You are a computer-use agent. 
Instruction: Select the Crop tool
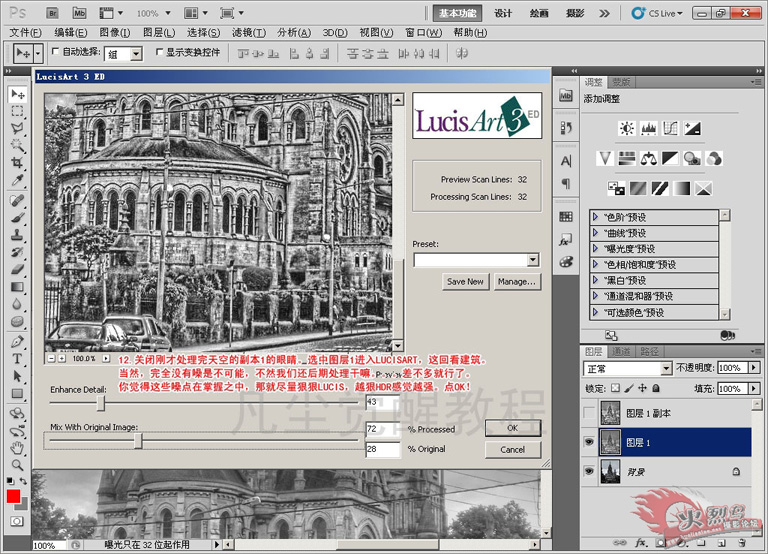click(x=18, y=163)
